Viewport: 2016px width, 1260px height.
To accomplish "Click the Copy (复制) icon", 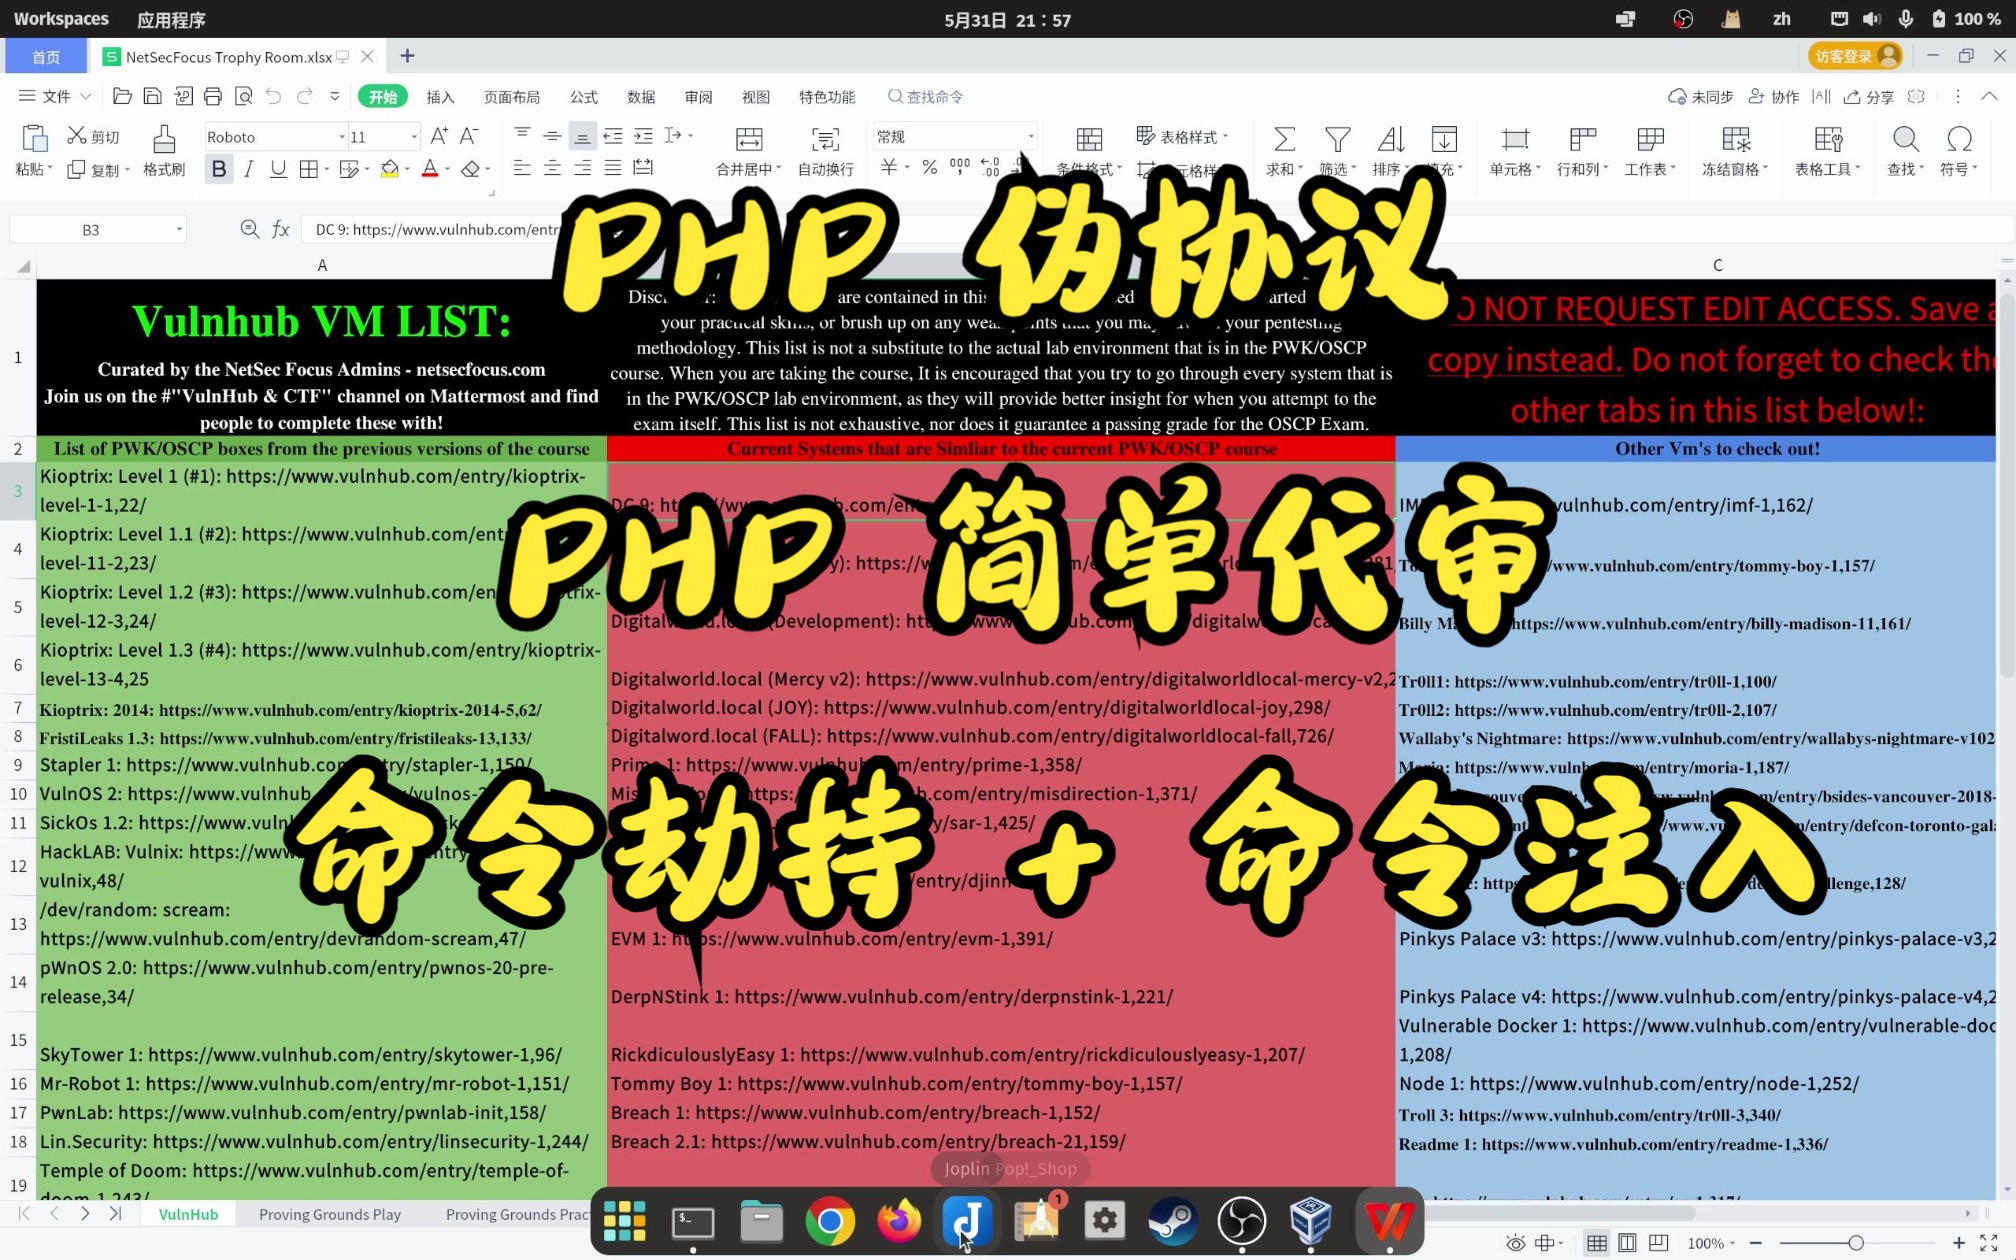I will click(x=76, y=169).
